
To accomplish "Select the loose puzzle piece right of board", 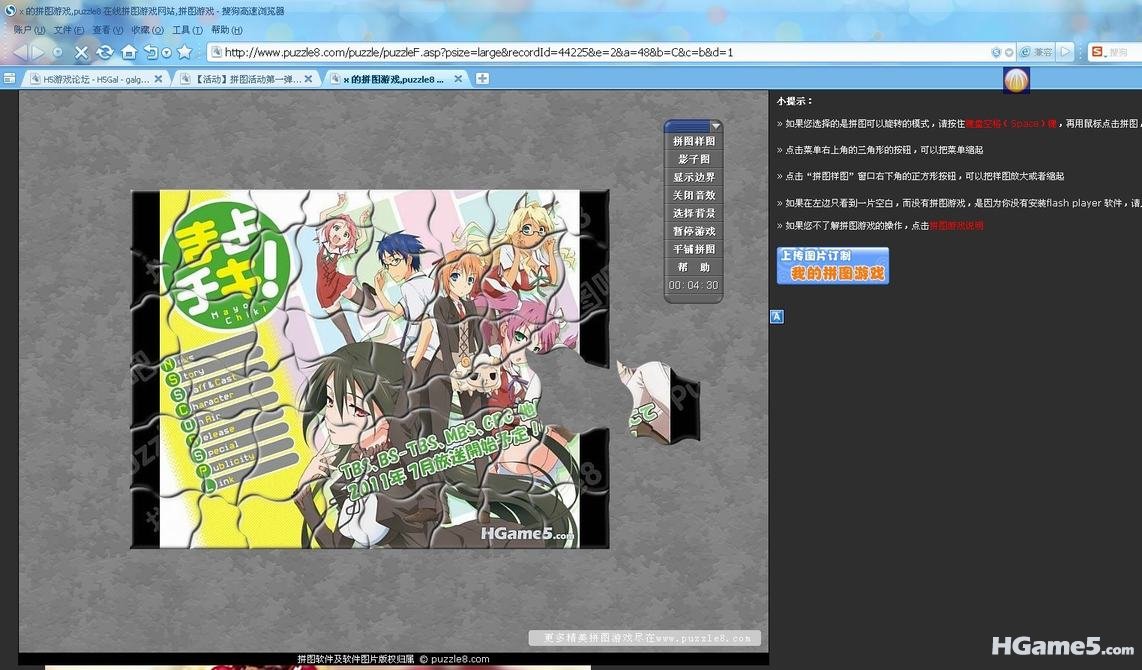I will (x=657, y=401).
